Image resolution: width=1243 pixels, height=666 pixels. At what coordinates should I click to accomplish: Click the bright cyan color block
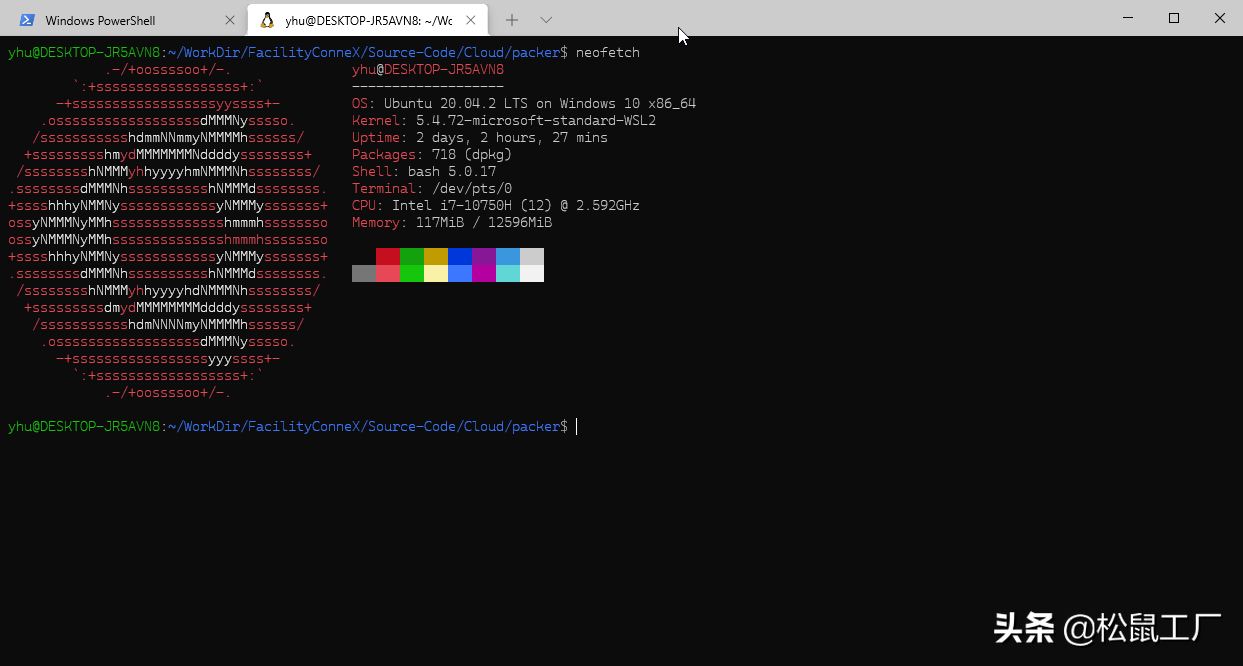508,273
